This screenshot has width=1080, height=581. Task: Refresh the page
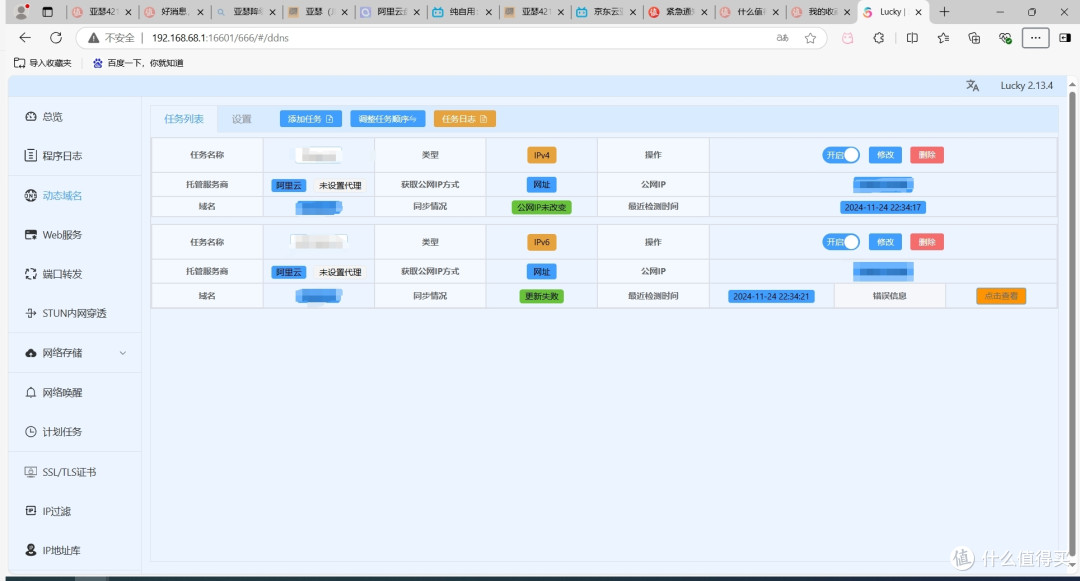click(x=56, y=38)
